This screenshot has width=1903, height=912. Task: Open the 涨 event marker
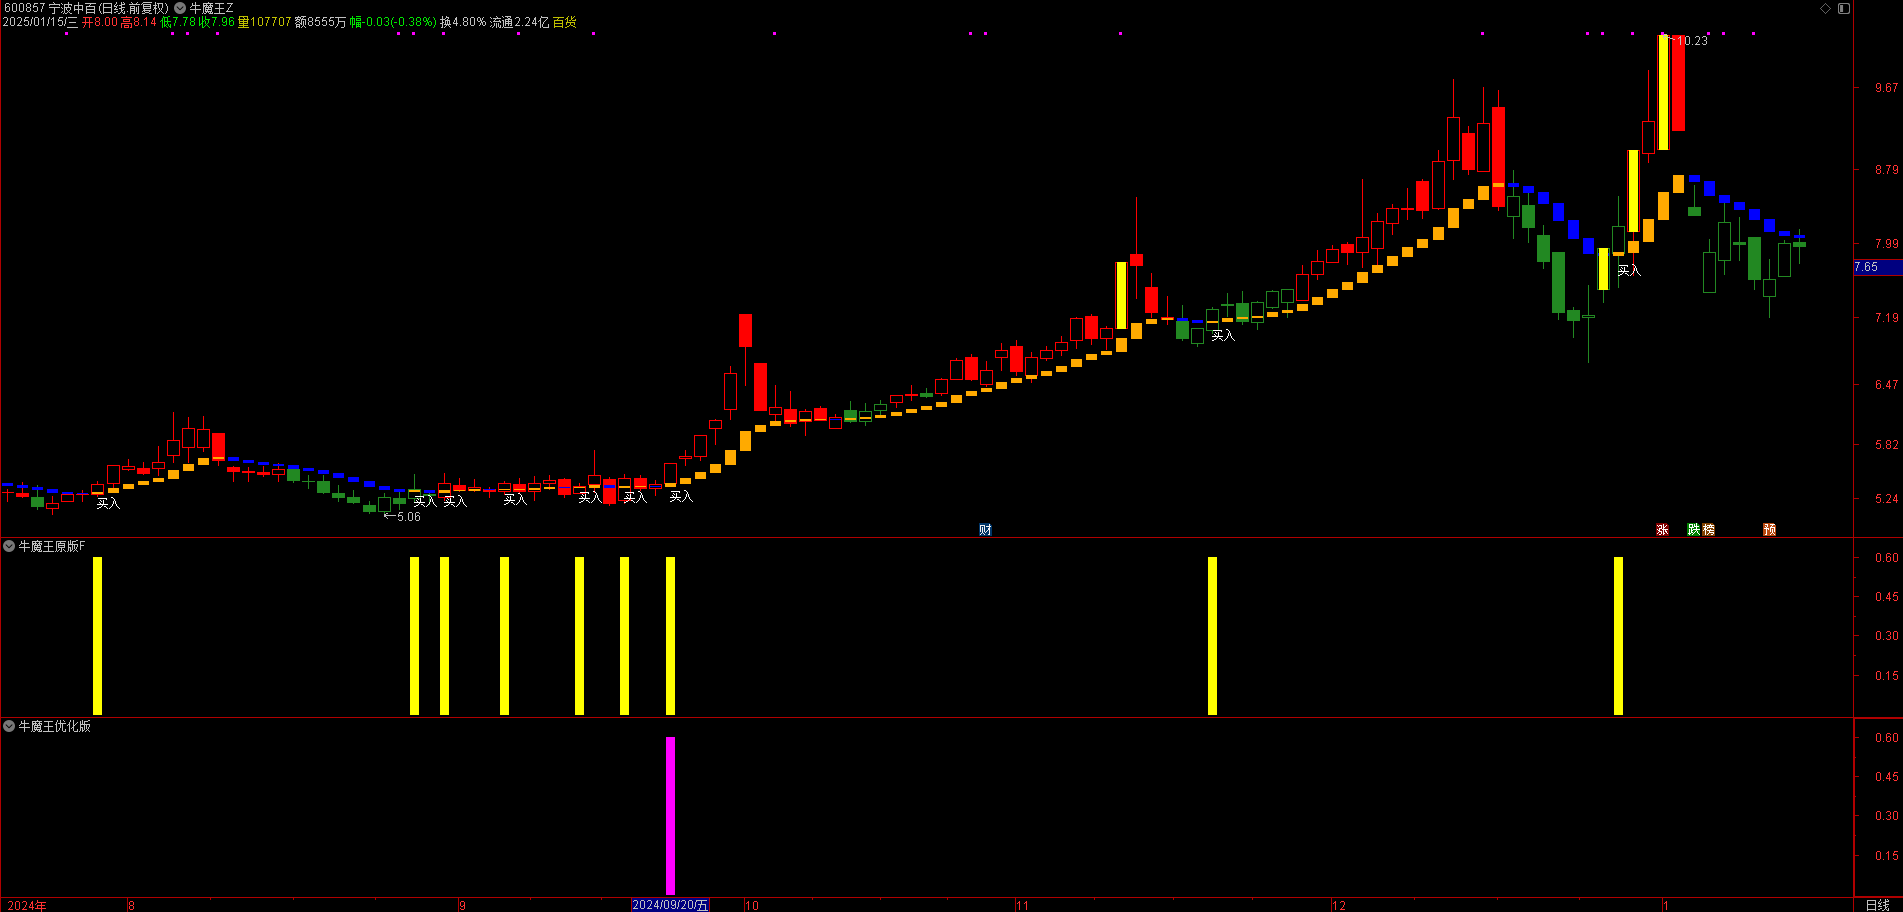(x=1662, y=530)
